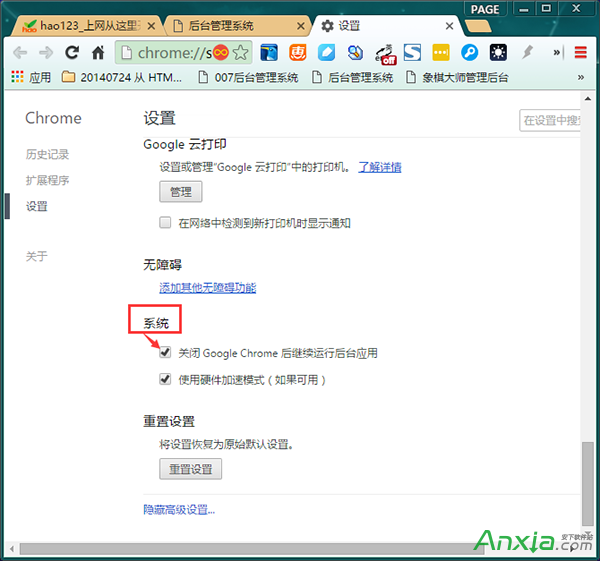Screen dimensions: 600x561
Task: Click the red infinity icon in address bar
Action: tap(221, 52)
